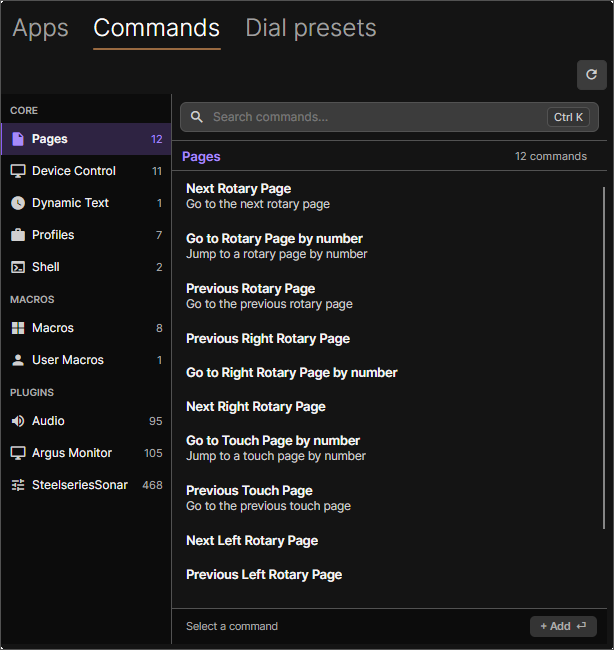614x650 pixels.
Task: Click the magnifier icon in search bar
Action: click(x=197, y=117)
